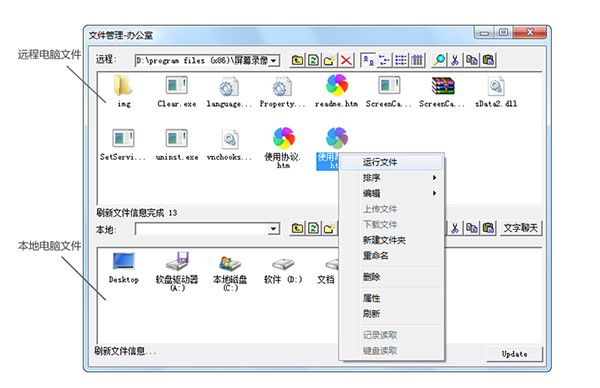Copy using the remote toolbar copy icon

pos(471,60)
